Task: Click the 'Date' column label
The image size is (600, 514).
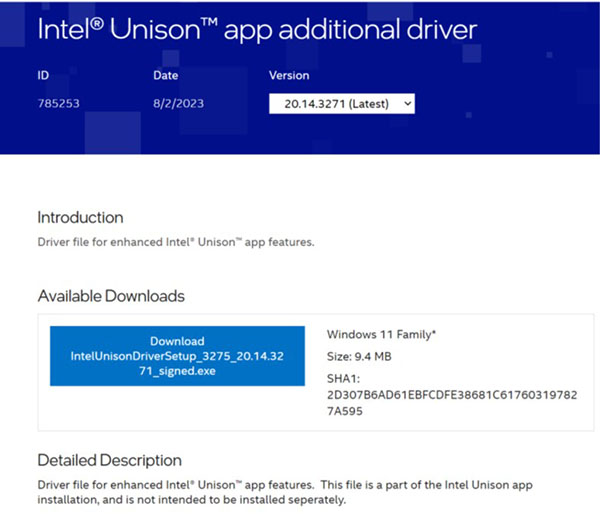Action: (166, 75)
